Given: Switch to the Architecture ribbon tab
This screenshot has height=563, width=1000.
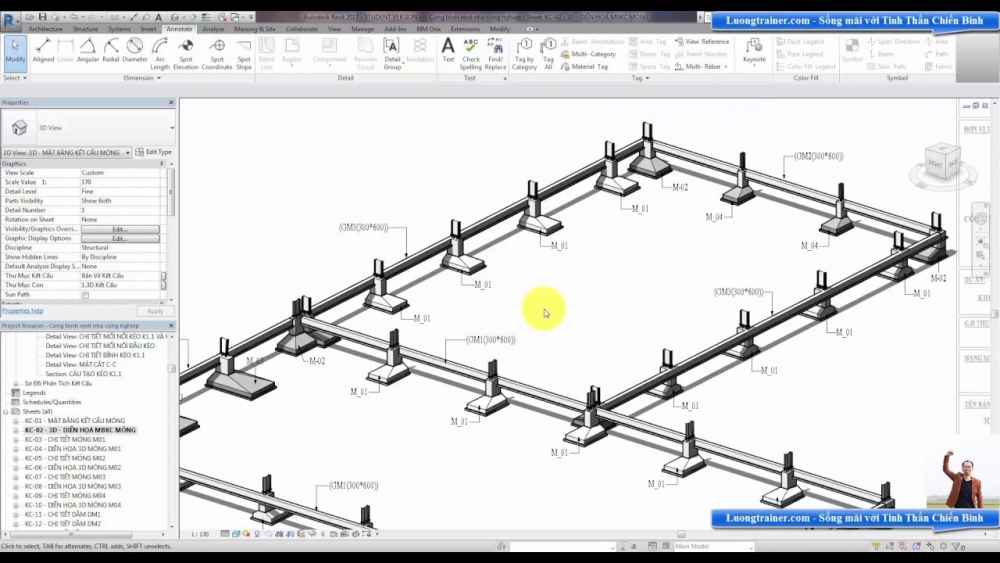Looking at the screenshot, I should 45,29.
